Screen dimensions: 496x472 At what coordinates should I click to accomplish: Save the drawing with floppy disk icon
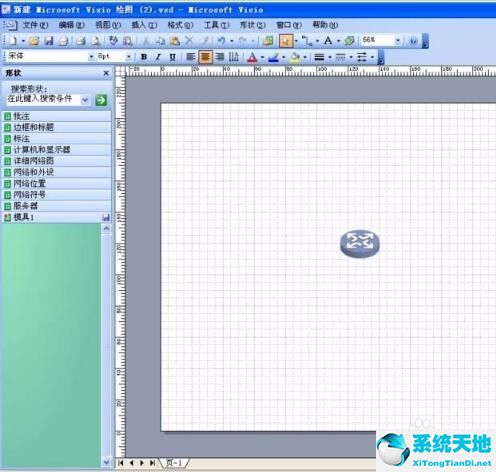point(49,41)
